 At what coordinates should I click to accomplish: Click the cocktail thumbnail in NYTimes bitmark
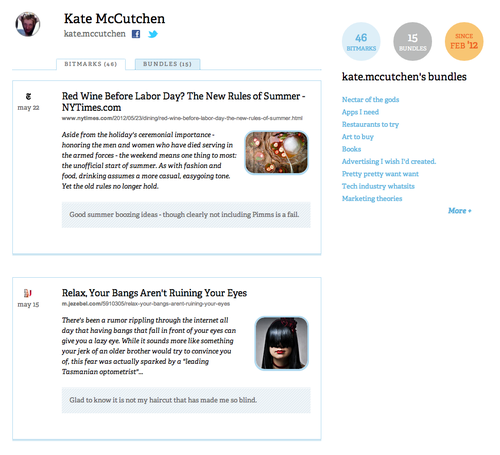[x=276, y=153]
